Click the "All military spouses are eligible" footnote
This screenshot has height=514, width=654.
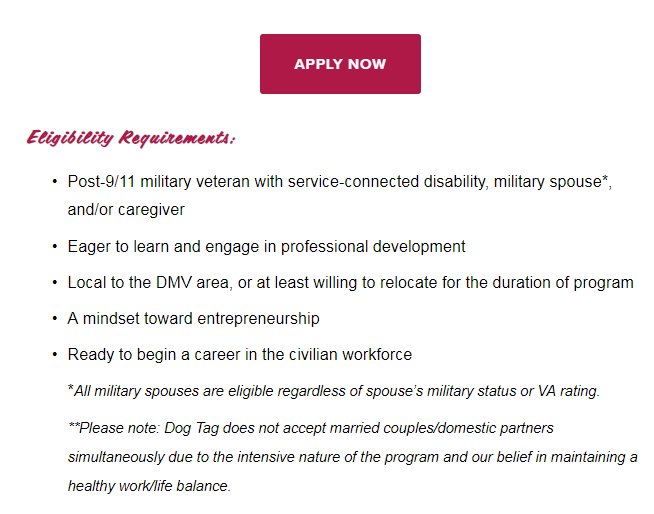[333, 391]
